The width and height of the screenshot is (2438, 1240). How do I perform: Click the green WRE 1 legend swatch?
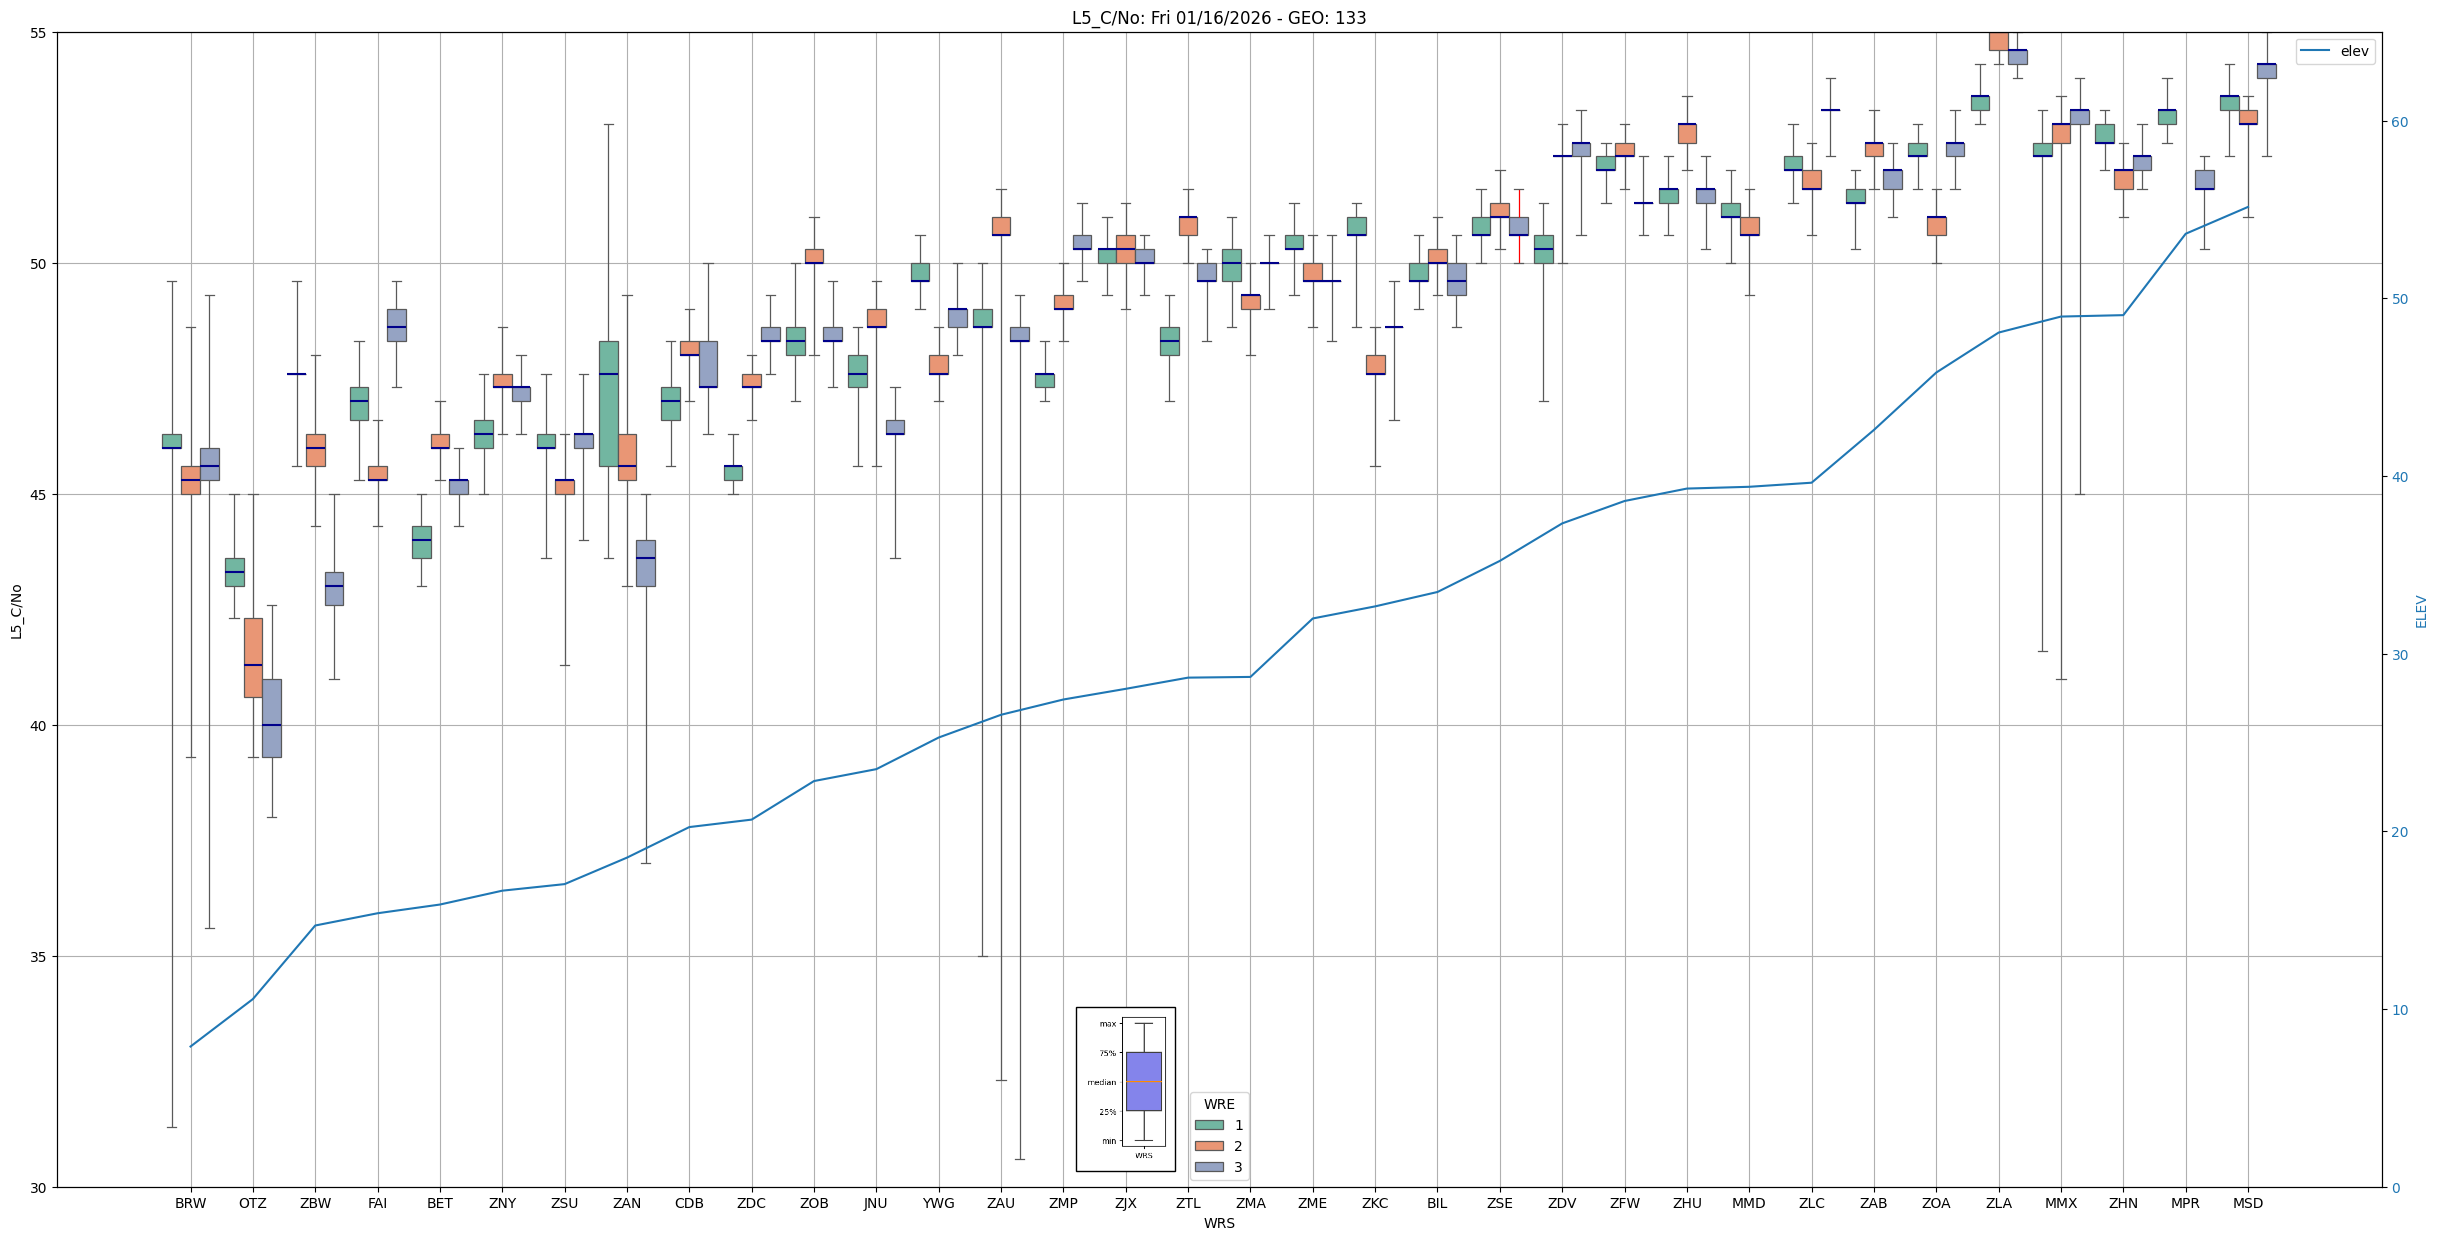[1208, 1125]
